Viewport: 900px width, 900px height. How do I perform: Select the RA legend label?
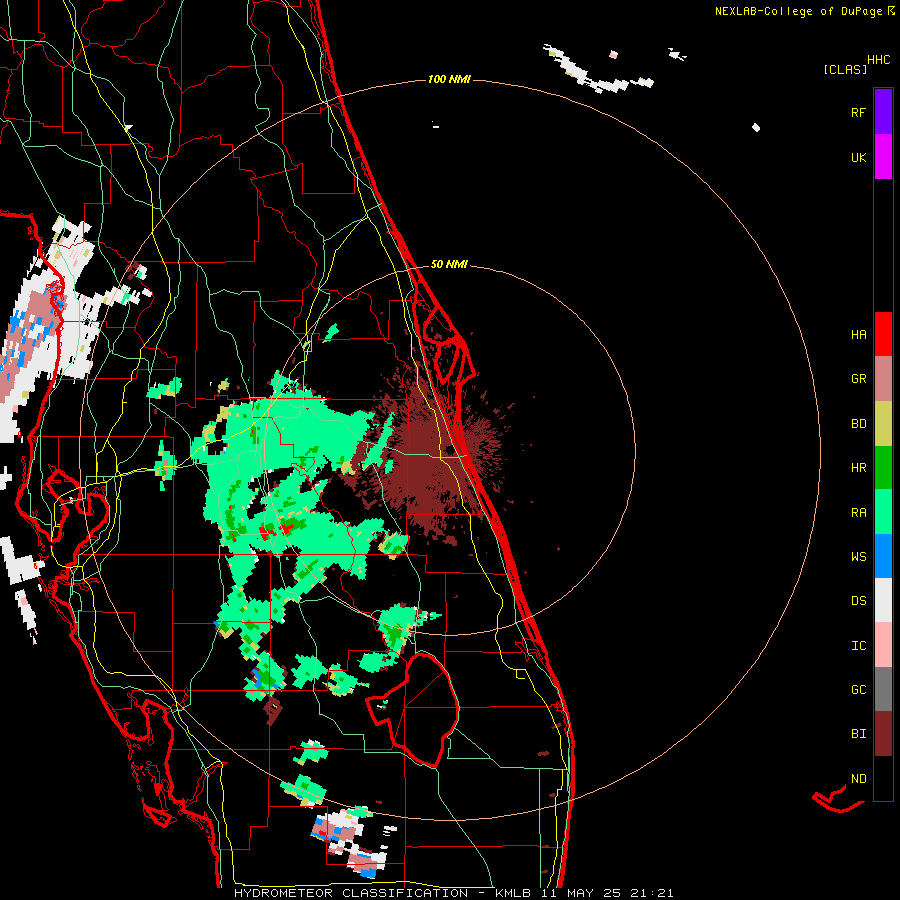[858, 512]
